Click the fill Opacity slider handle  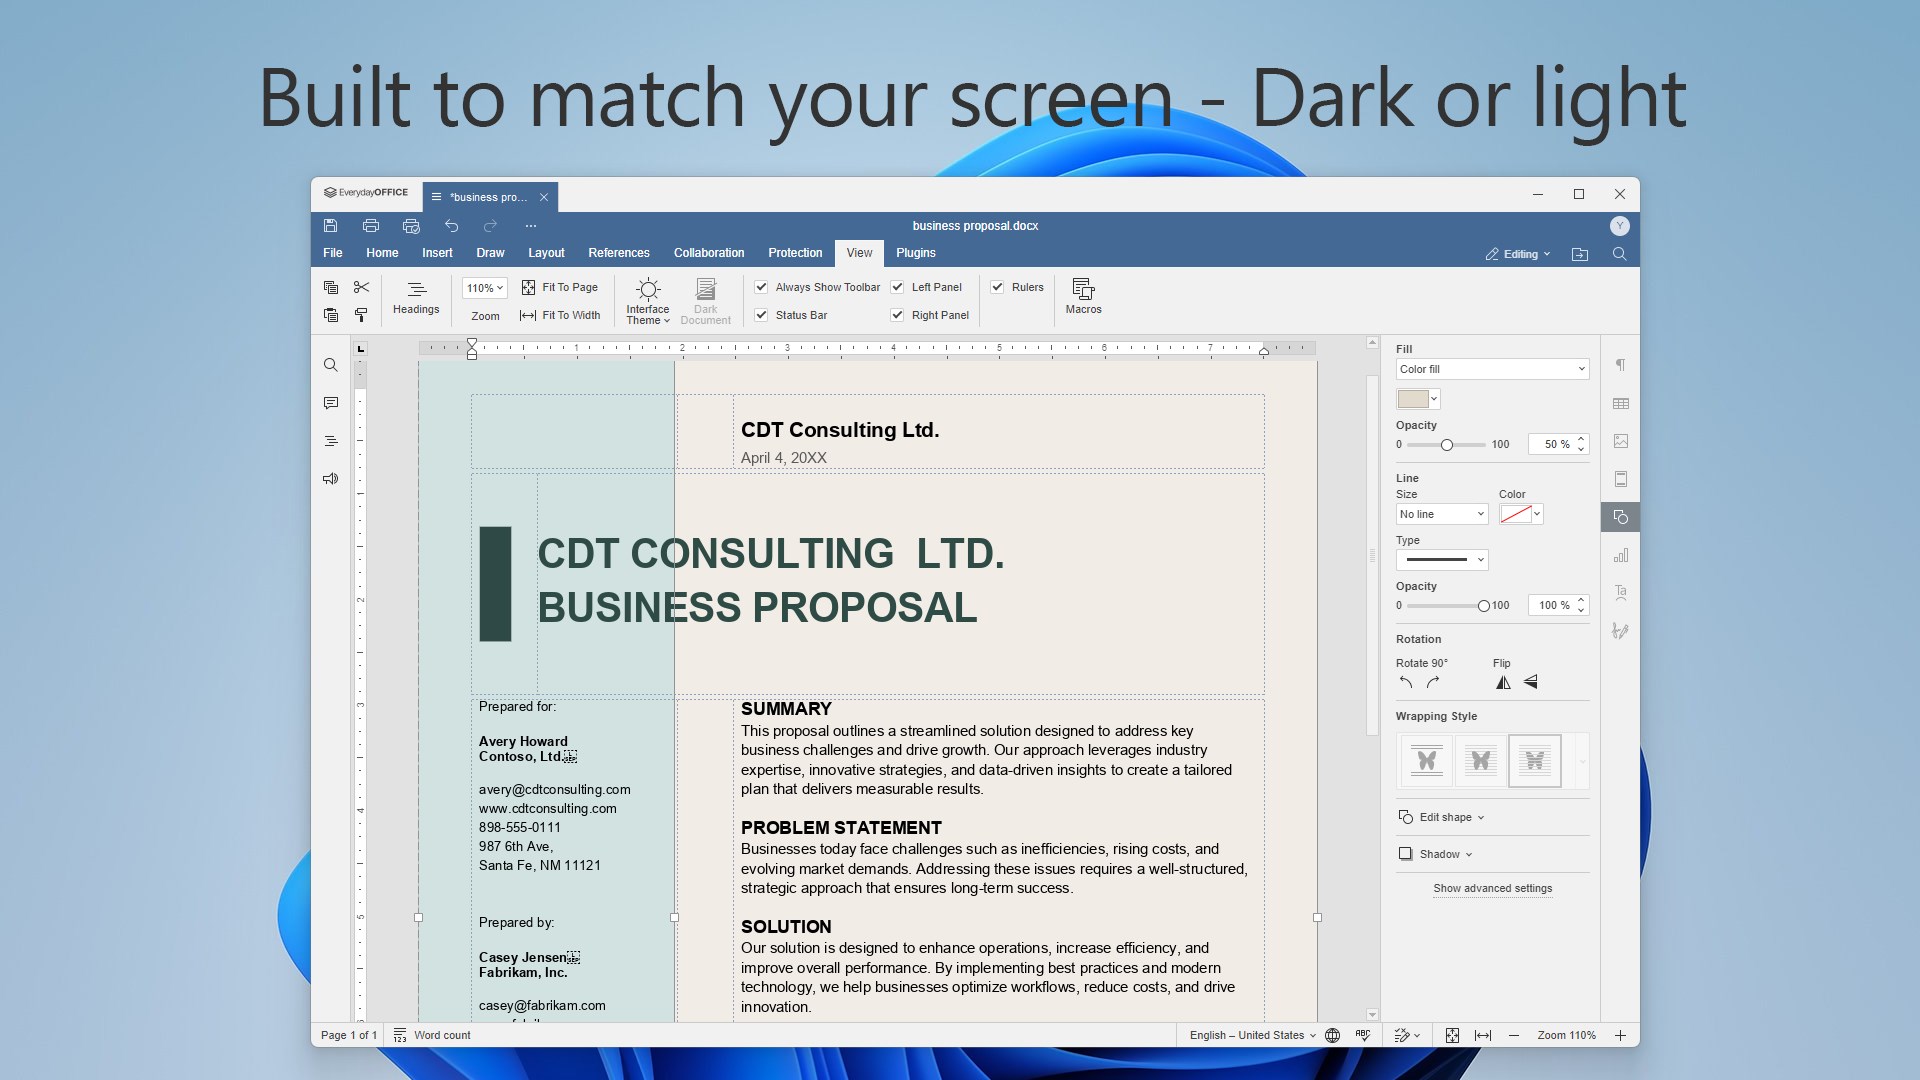pos(1446,445)
